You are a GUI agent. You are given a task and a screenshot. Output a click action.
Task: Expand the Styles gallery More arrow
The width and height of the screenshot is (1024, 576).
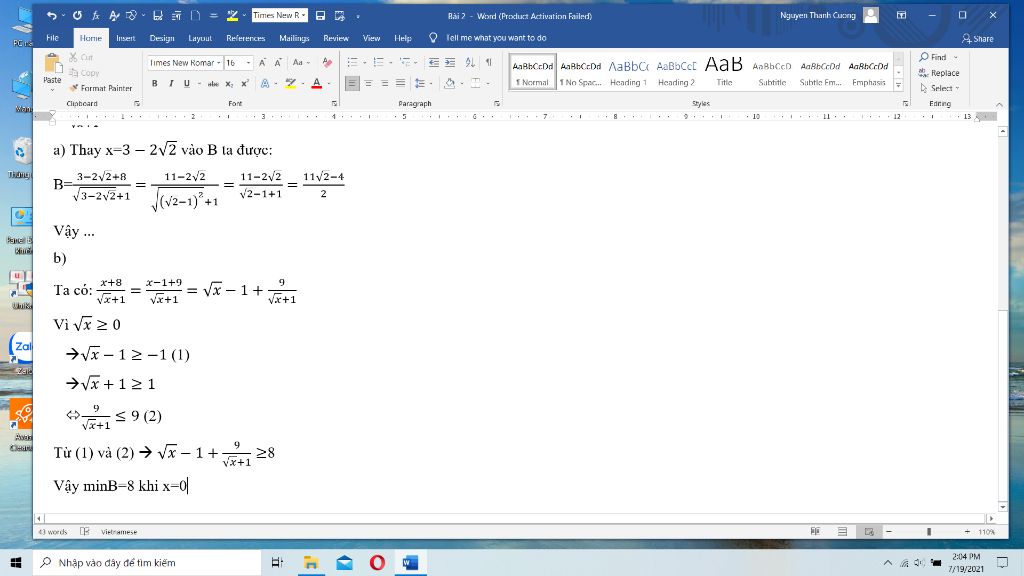tap(899, 86)
